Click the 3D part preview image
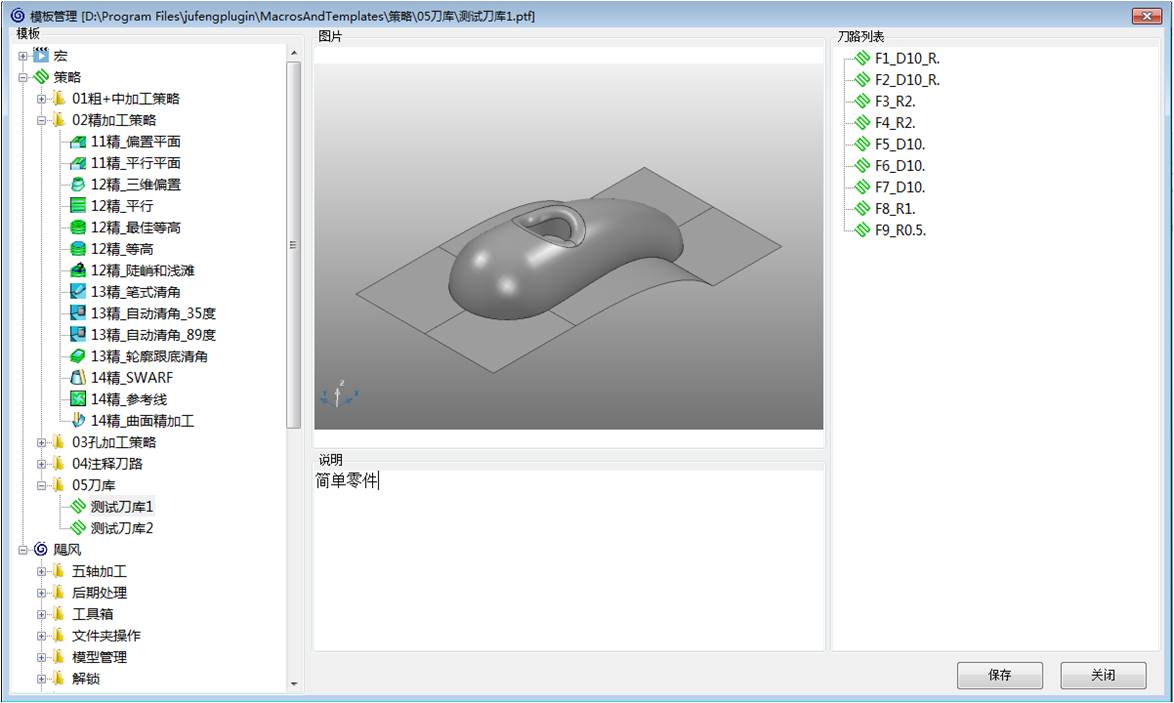The width and height of the screenshot is (1174, 703). click(569, 246)
